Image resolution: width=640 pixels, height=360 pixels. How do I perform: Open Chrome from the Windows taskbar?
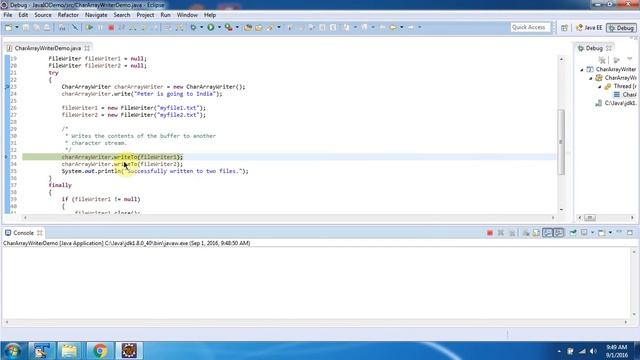[x=100, y=351]
